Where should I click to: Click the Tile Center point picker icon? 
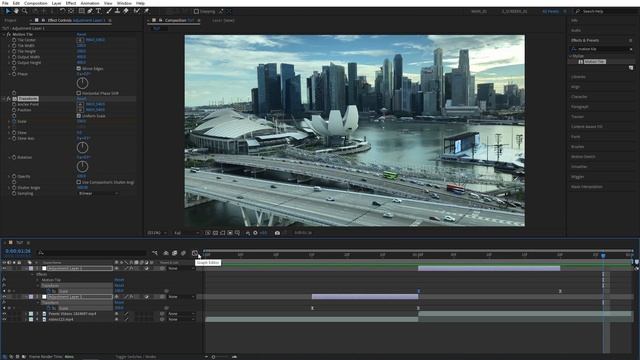click(80, 40)
